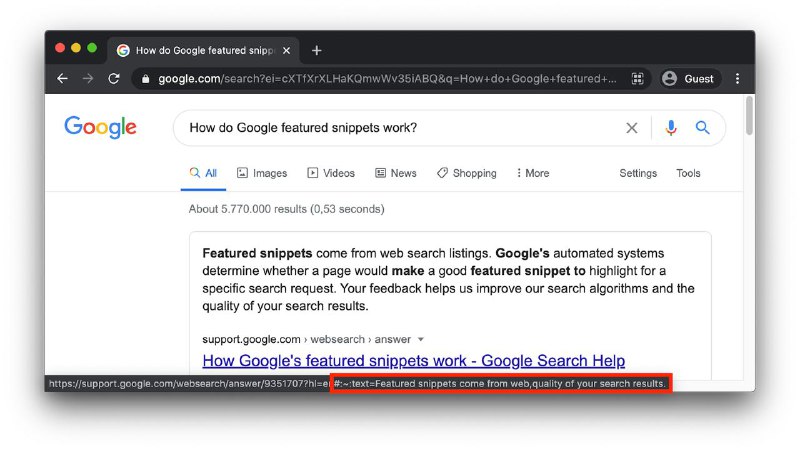
Task: Switch to the Videos tab
Action: coord(331,173)
